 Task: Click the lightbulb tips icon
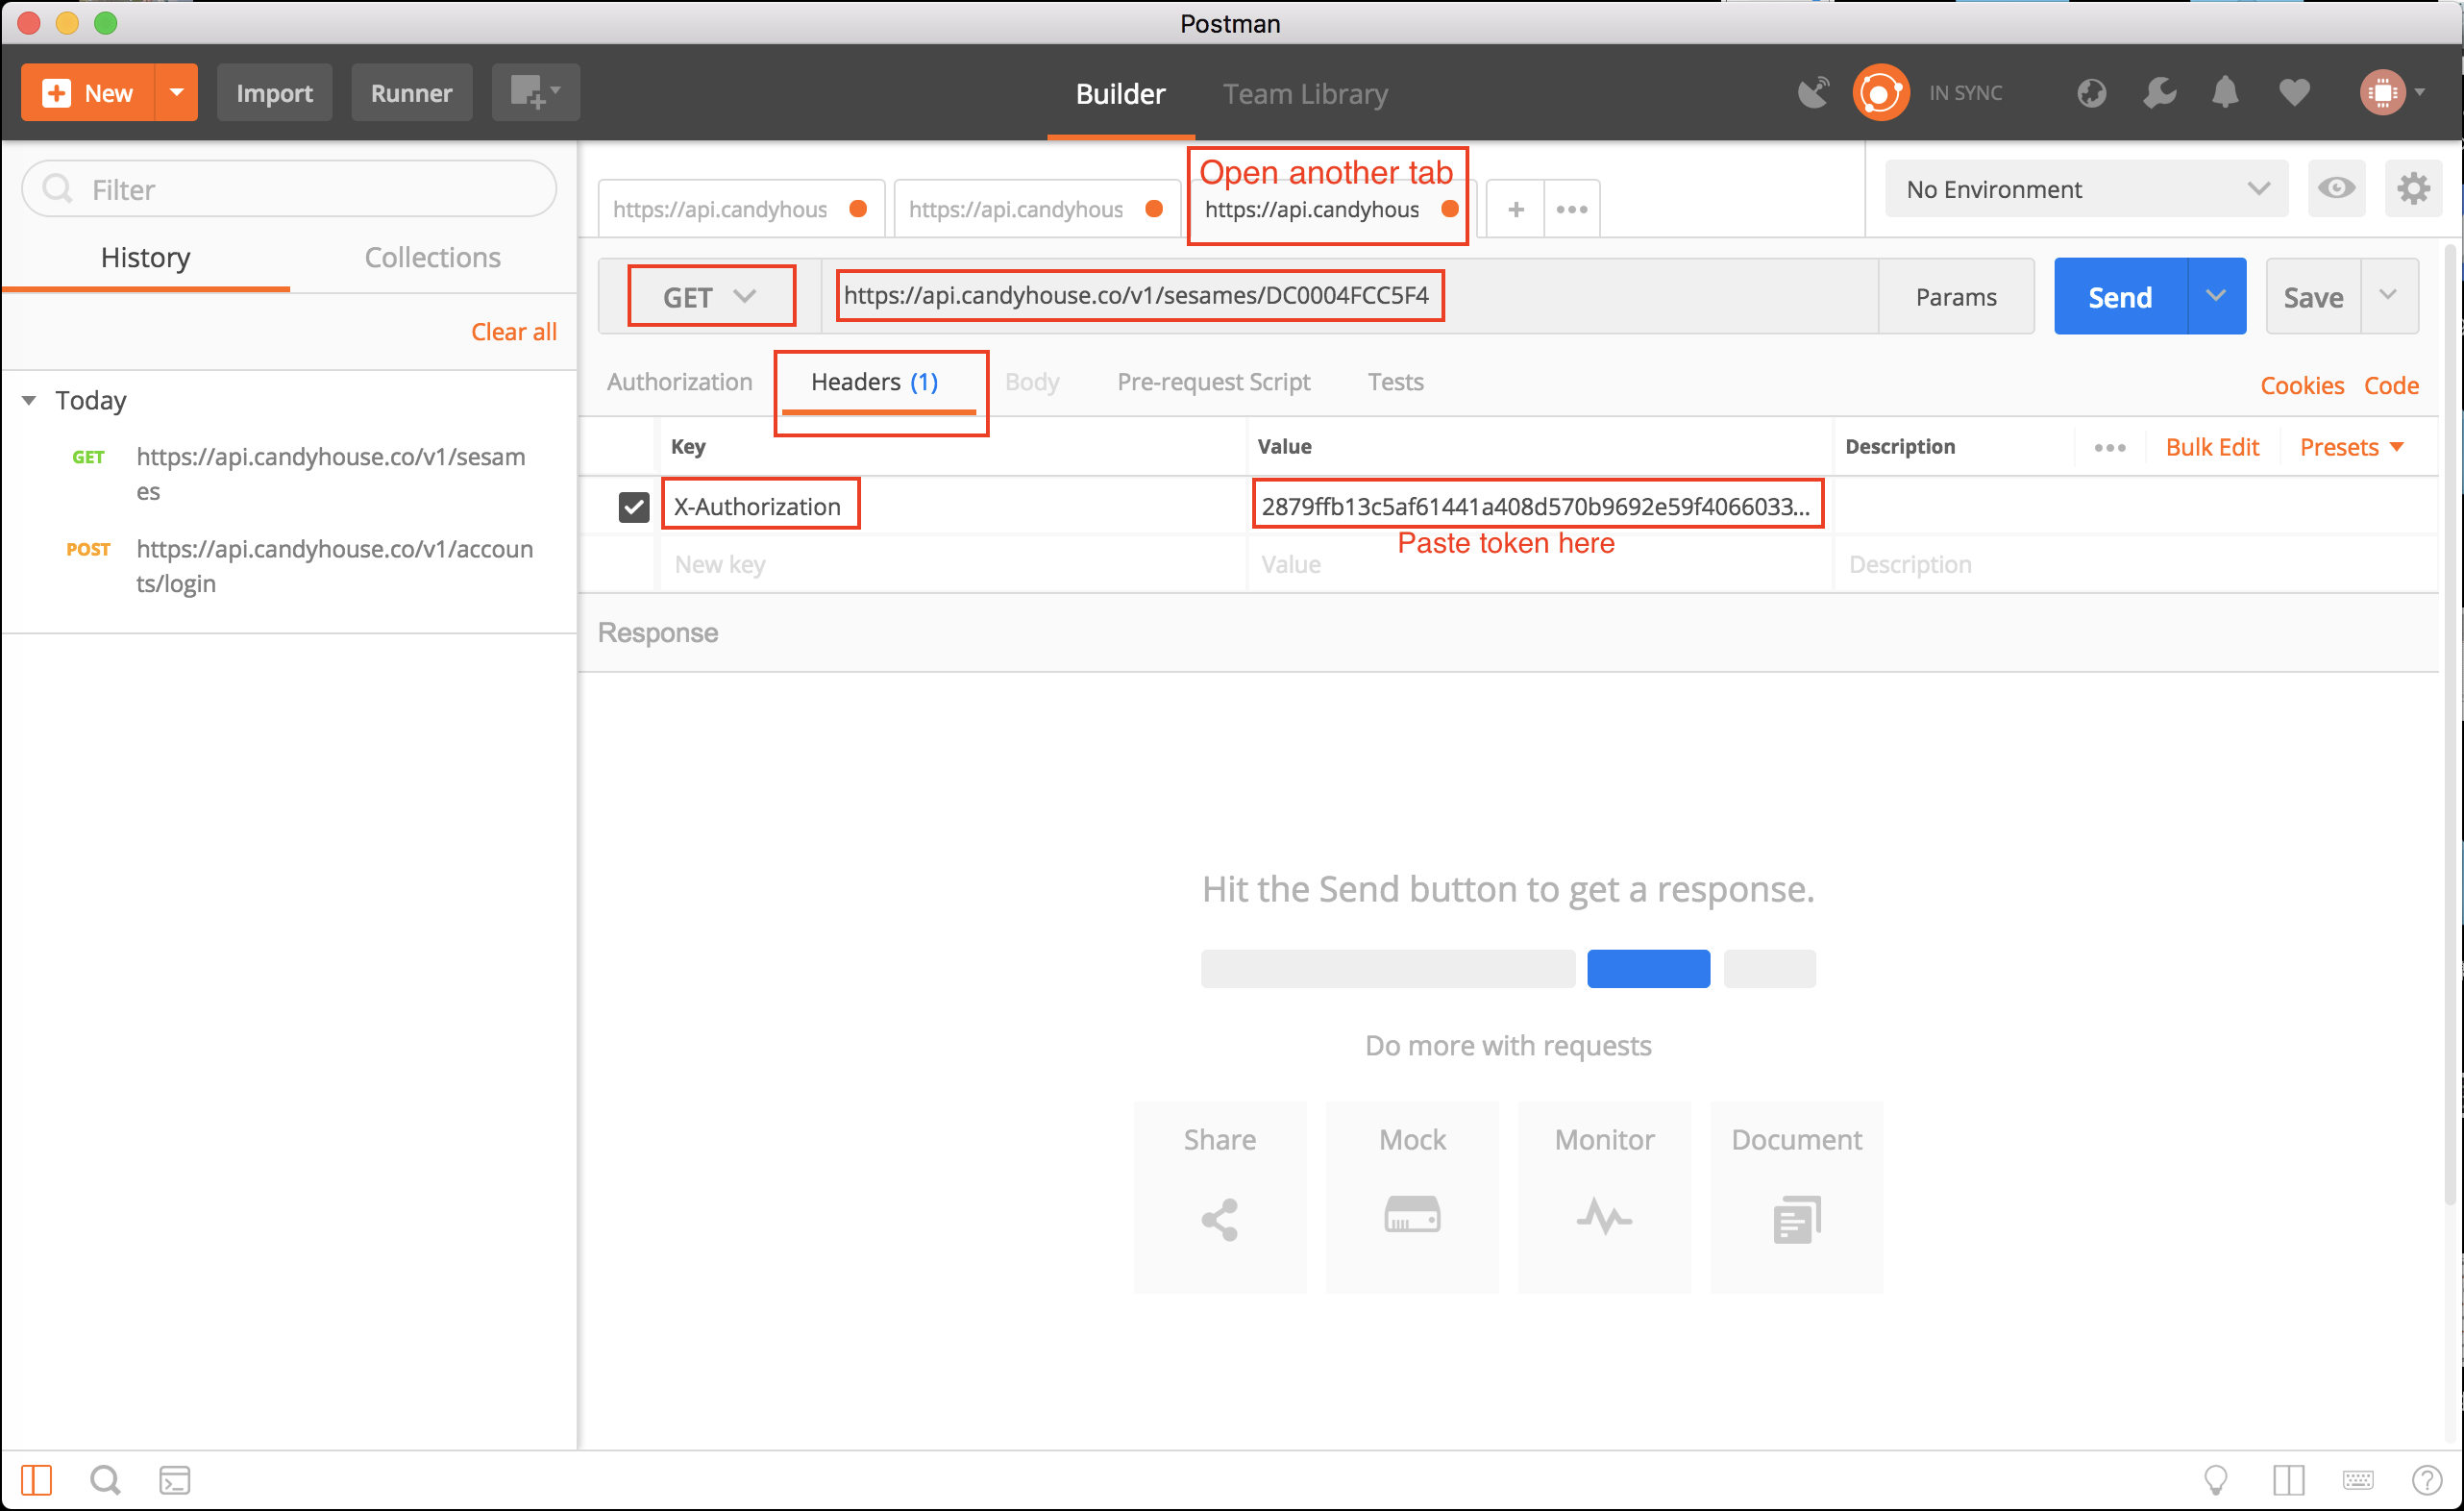(2216, 1480)
